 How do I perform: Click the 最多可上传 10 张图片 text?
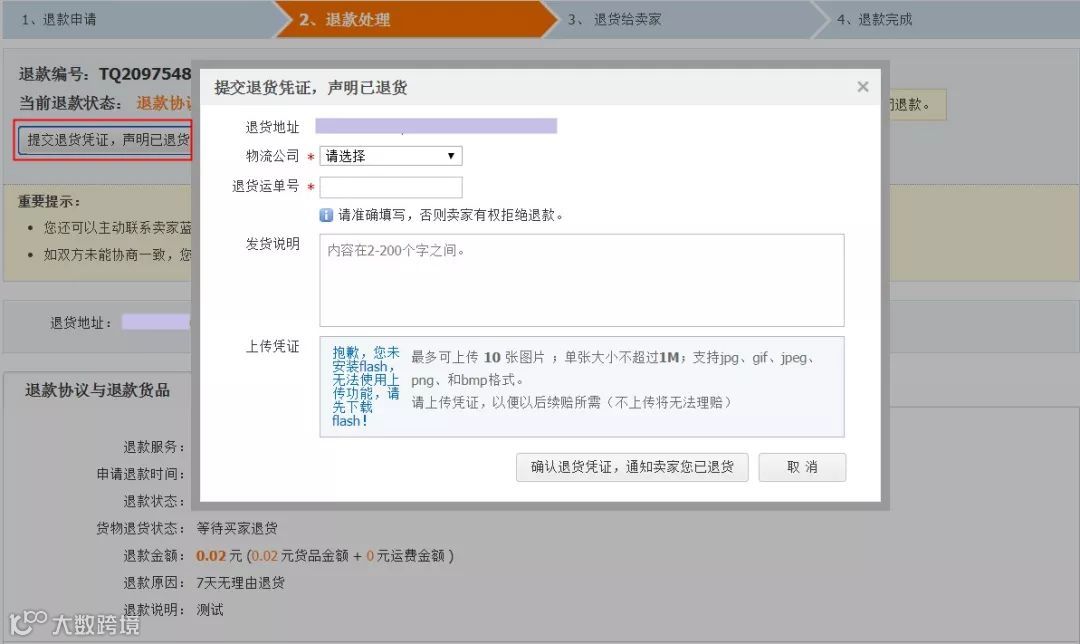coord(477,357)
